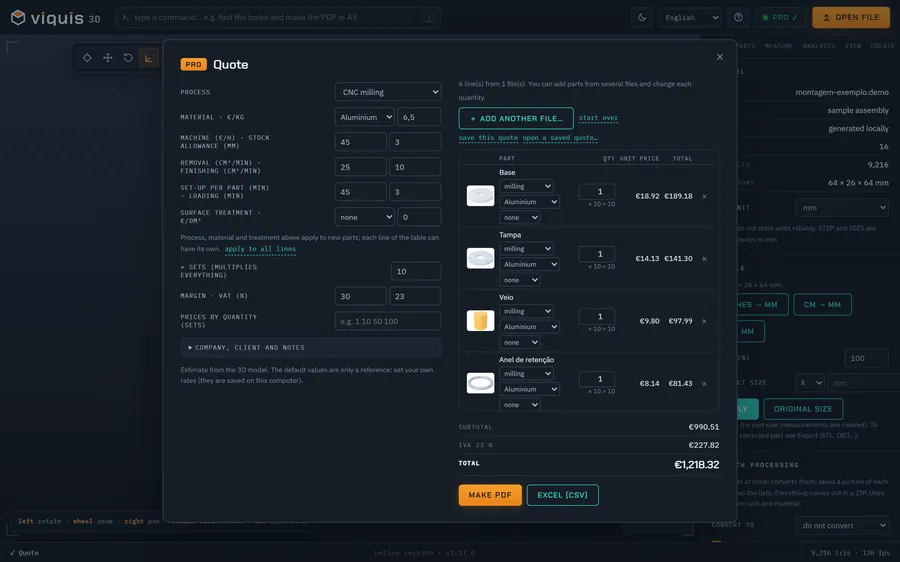Toggle the PRO status badge

click(780, 17)
